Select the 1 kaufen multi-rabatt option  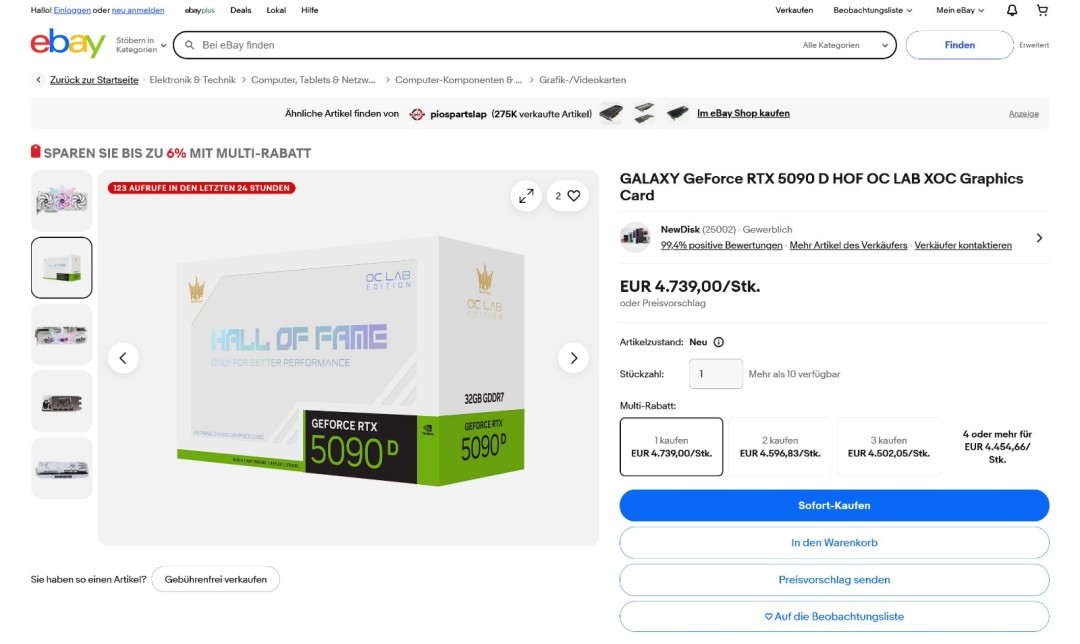672,447
